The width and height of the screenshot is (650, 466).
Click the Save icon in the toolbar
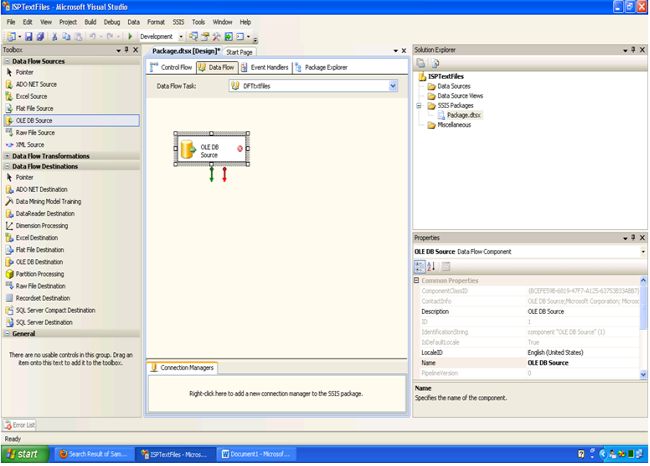coord(29,37)
